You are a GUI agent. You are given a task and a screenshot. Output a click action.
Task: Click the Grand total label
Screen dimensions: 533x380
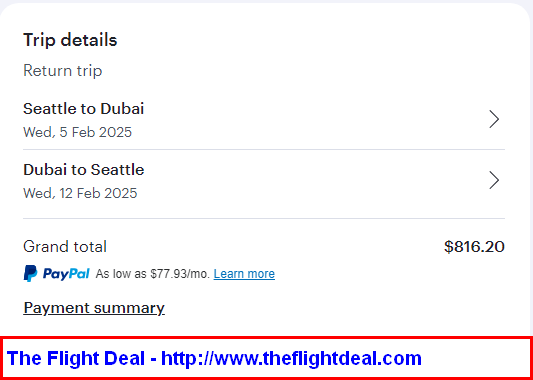pos(65,247)
